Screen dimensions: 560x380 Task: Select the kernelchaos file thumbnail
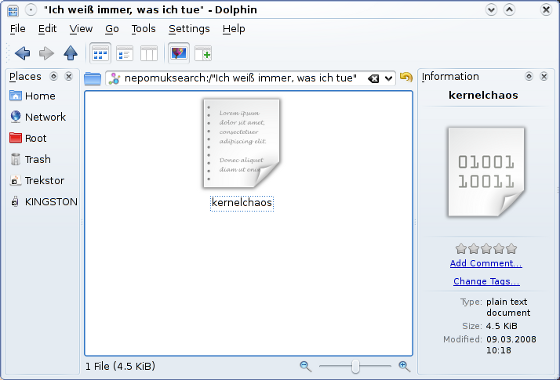click(241, 143)
